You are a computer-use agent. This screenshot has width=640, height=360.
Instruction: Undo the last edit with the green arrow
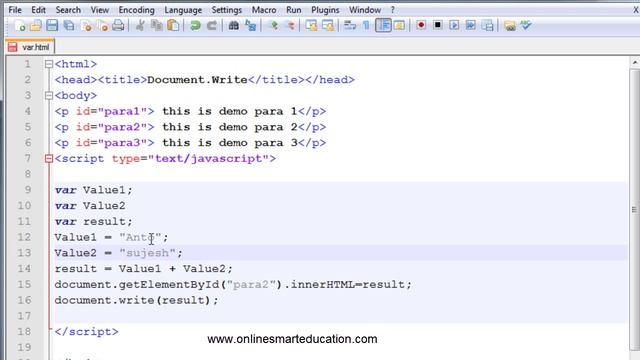[195, 26]
